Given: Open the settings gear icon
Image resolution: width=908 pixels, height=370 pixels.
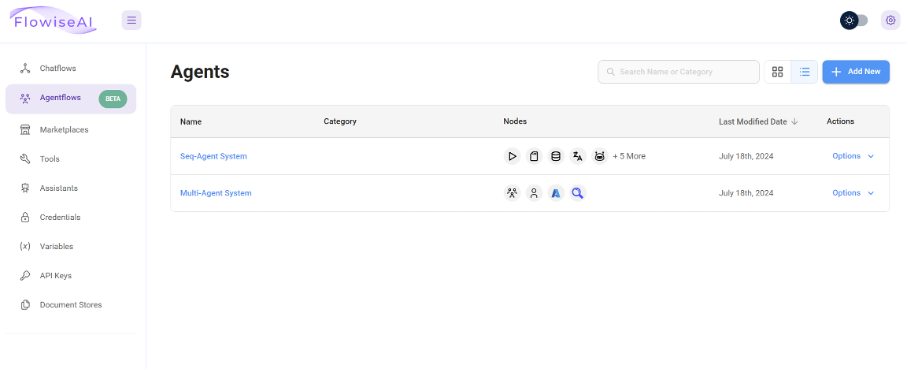Looking at the screenshot, I should pos(891,20).
